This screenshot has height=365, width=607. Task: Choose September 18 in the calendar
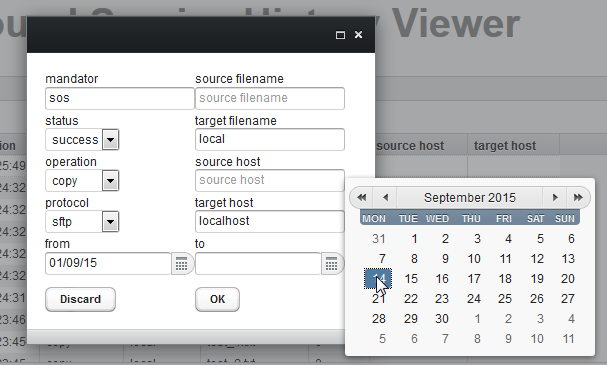click(x=505, y=279)
